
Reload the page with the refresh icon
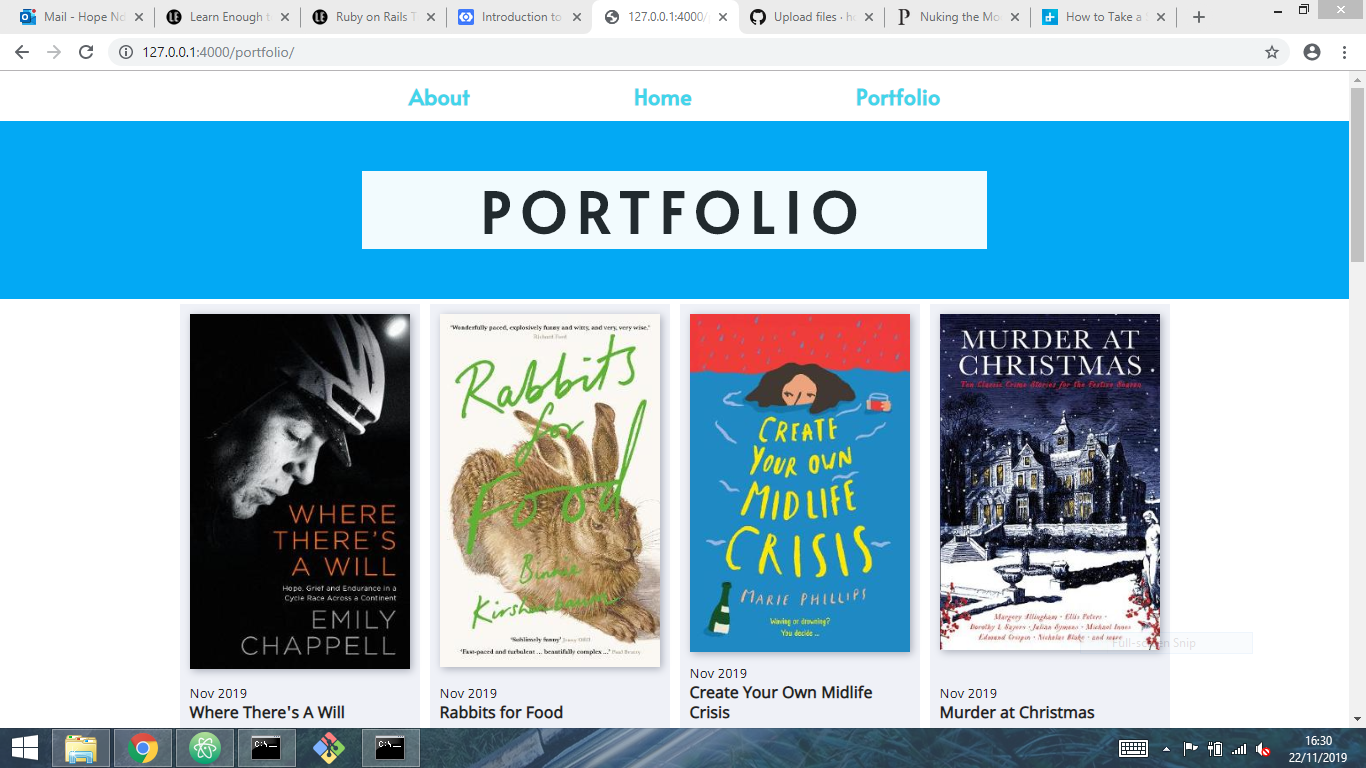(86, 52)
